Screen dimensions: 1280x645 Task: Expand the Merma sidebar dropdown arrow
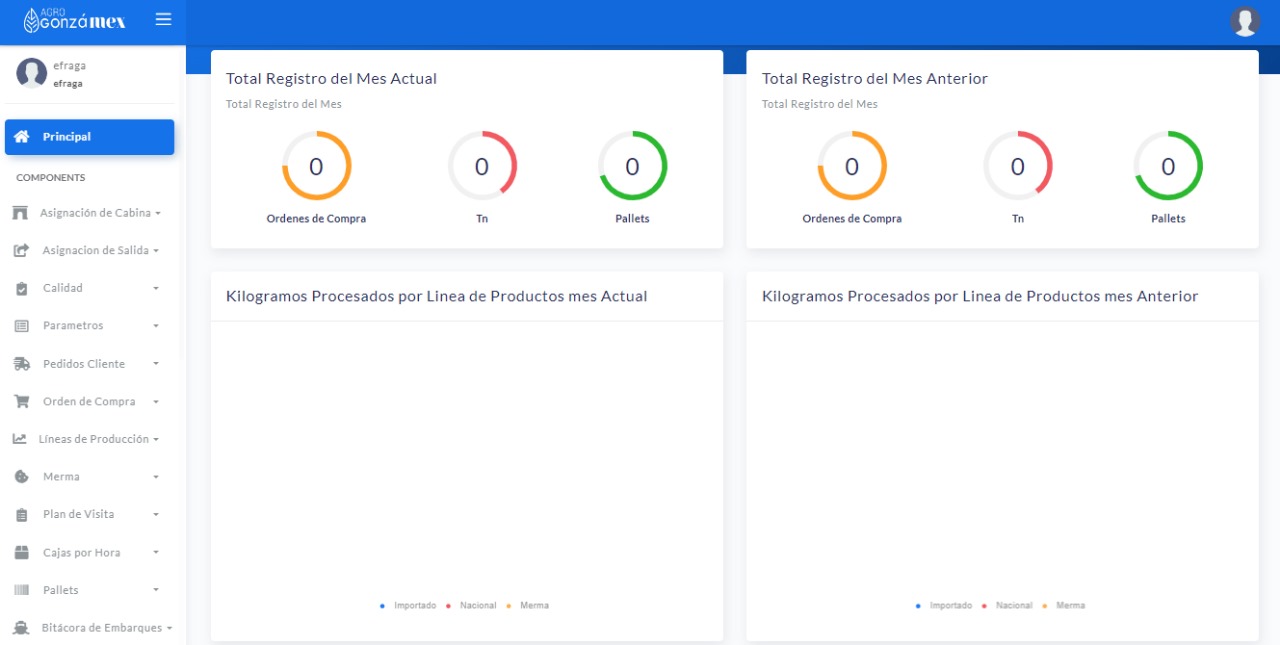[x=156, y=478]
